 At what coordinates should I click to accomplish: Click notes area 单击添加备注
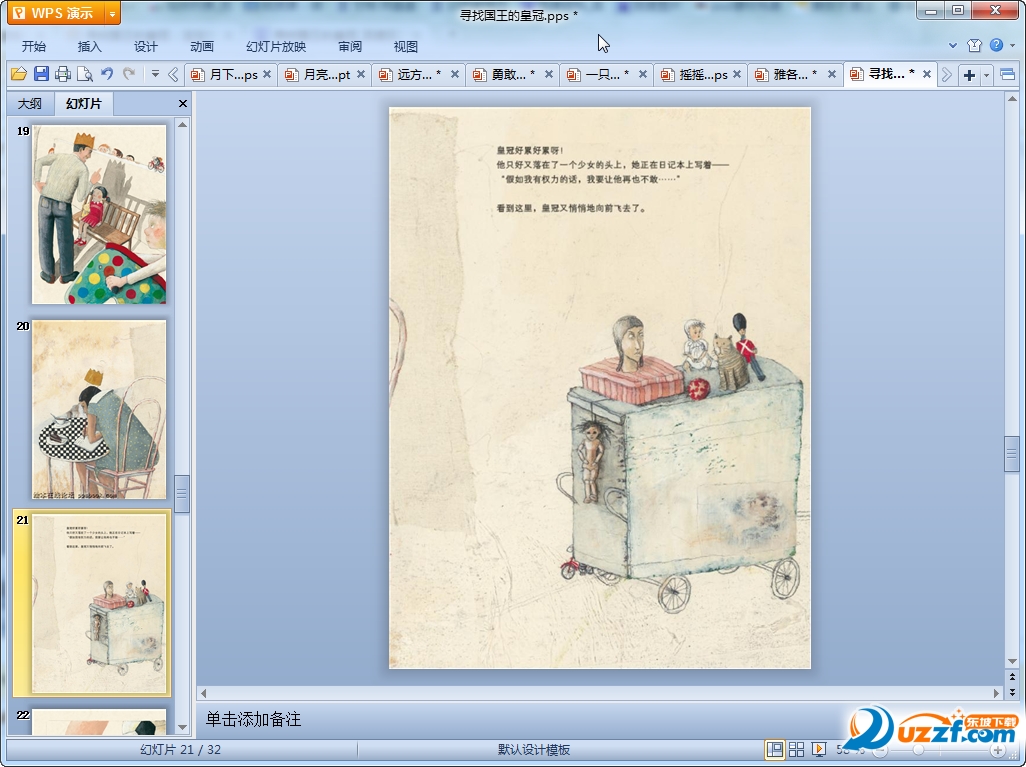pyautogui.click(x=253, y=719)
